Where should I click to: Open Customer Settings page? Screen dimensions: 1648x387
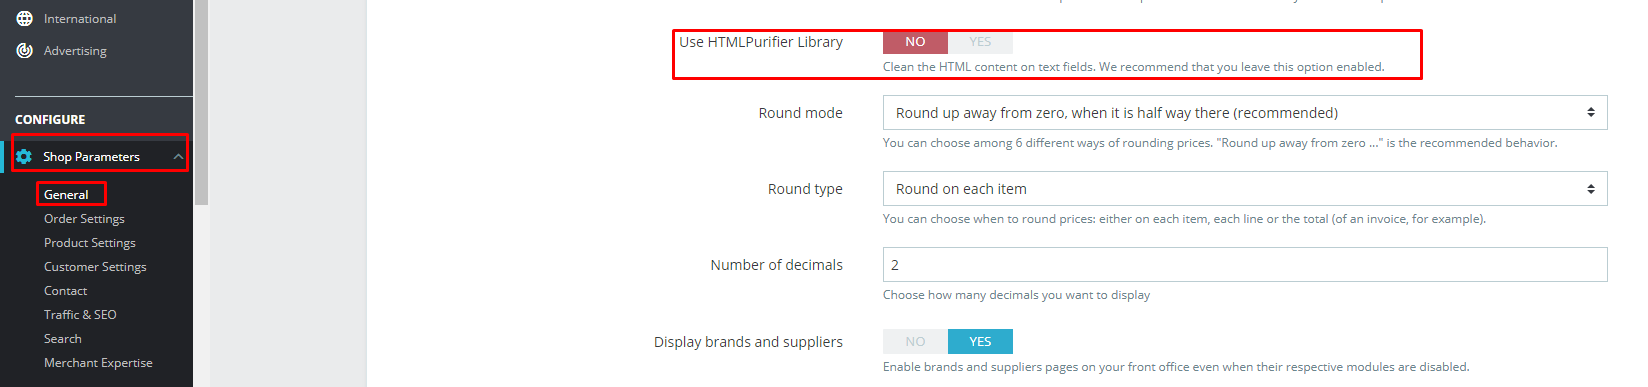point(95,267)
